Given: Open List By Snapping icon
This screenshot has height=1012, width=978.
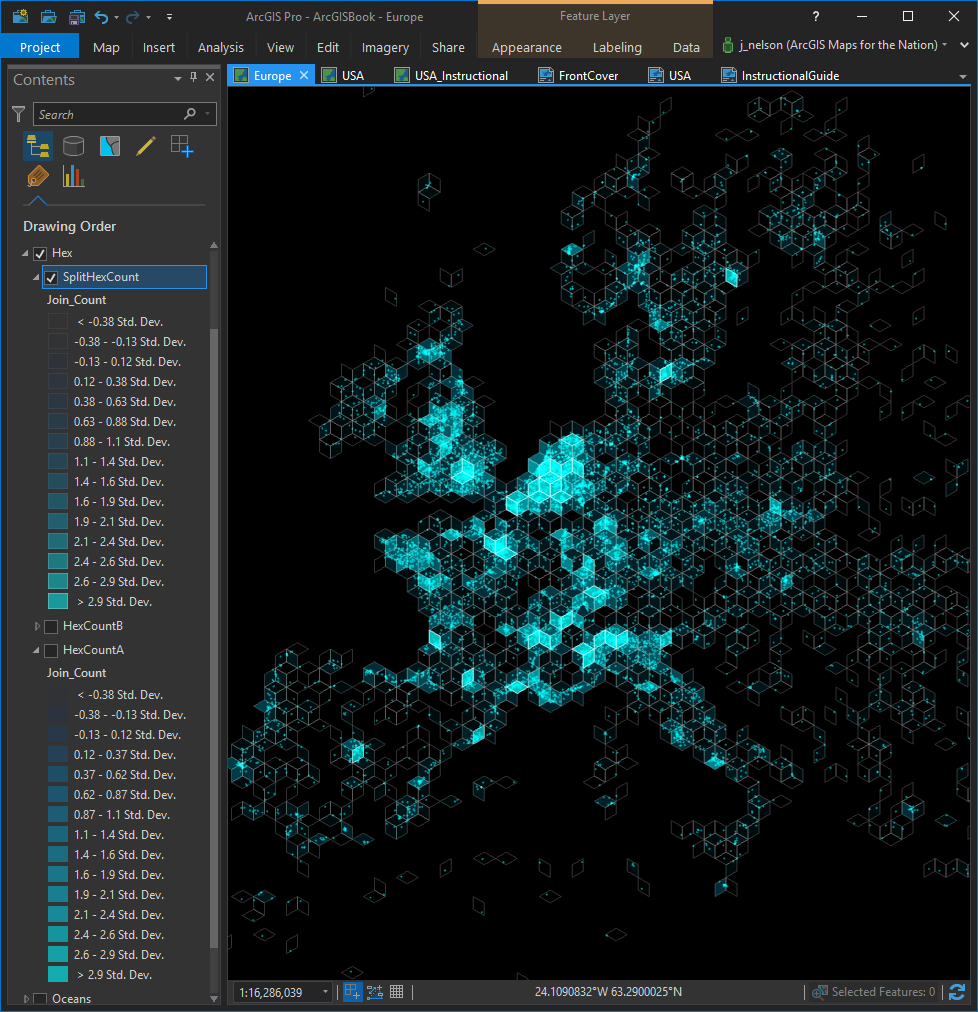Looking at the screenshot, I should pyautogui.click(x=181, y=146).
